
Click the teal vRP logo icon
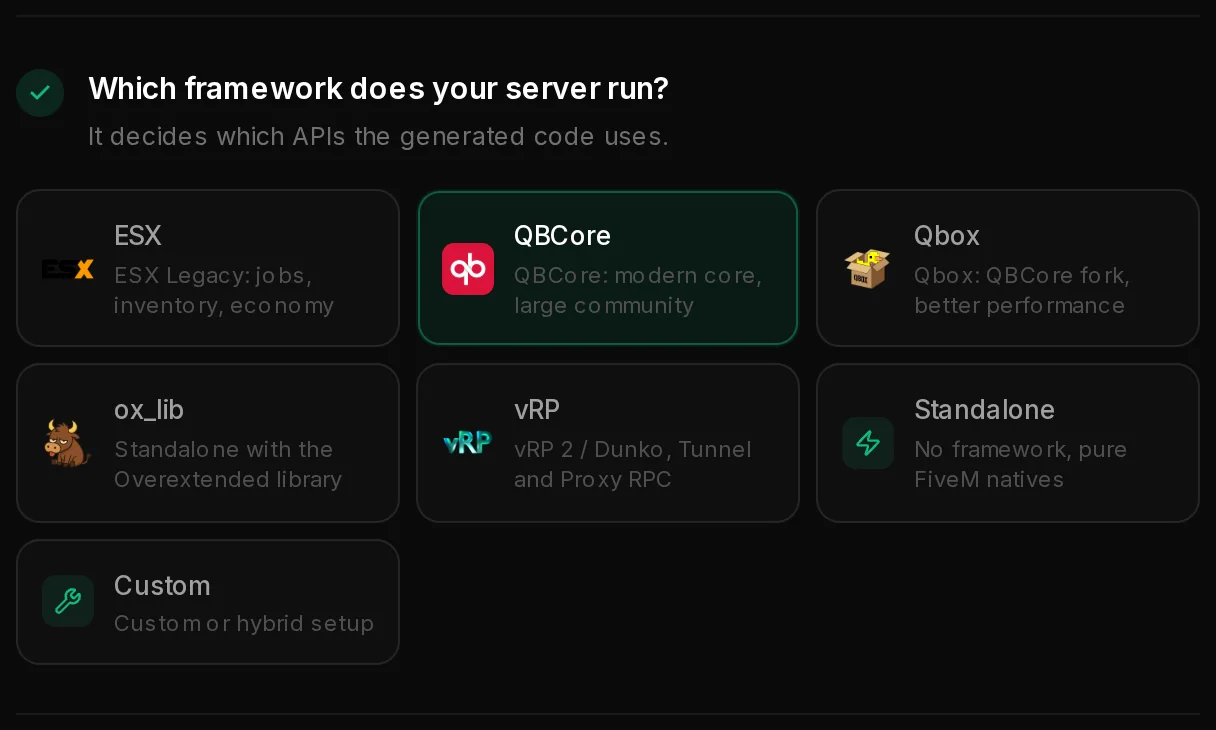[x=468, y=443]
